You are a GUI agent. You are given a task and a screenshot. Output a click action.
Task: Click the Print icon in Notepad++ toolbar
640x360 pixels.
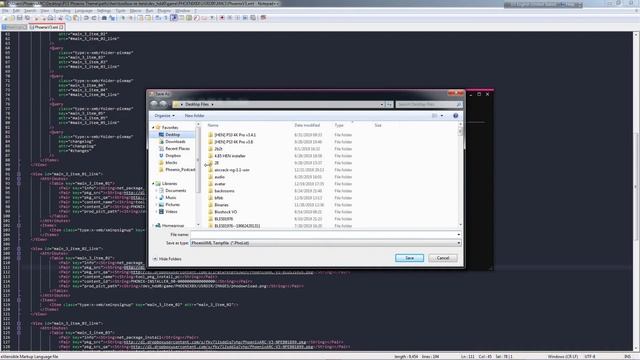pyautogui.click(x=51, y=18)
